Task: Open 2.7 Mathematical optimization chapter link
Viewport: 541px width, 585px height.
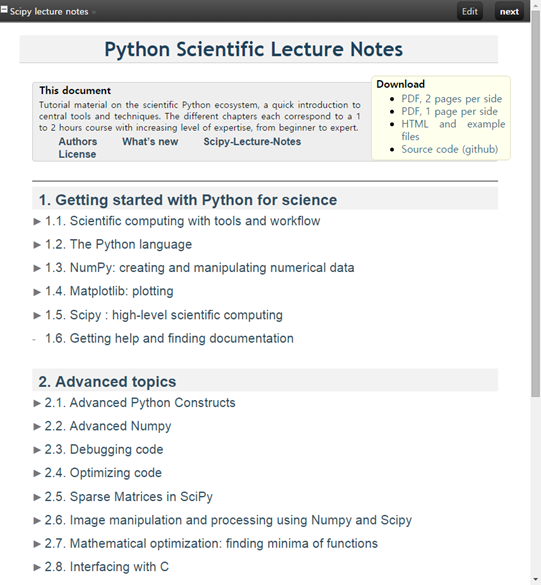Action: (x=211, y=544)
